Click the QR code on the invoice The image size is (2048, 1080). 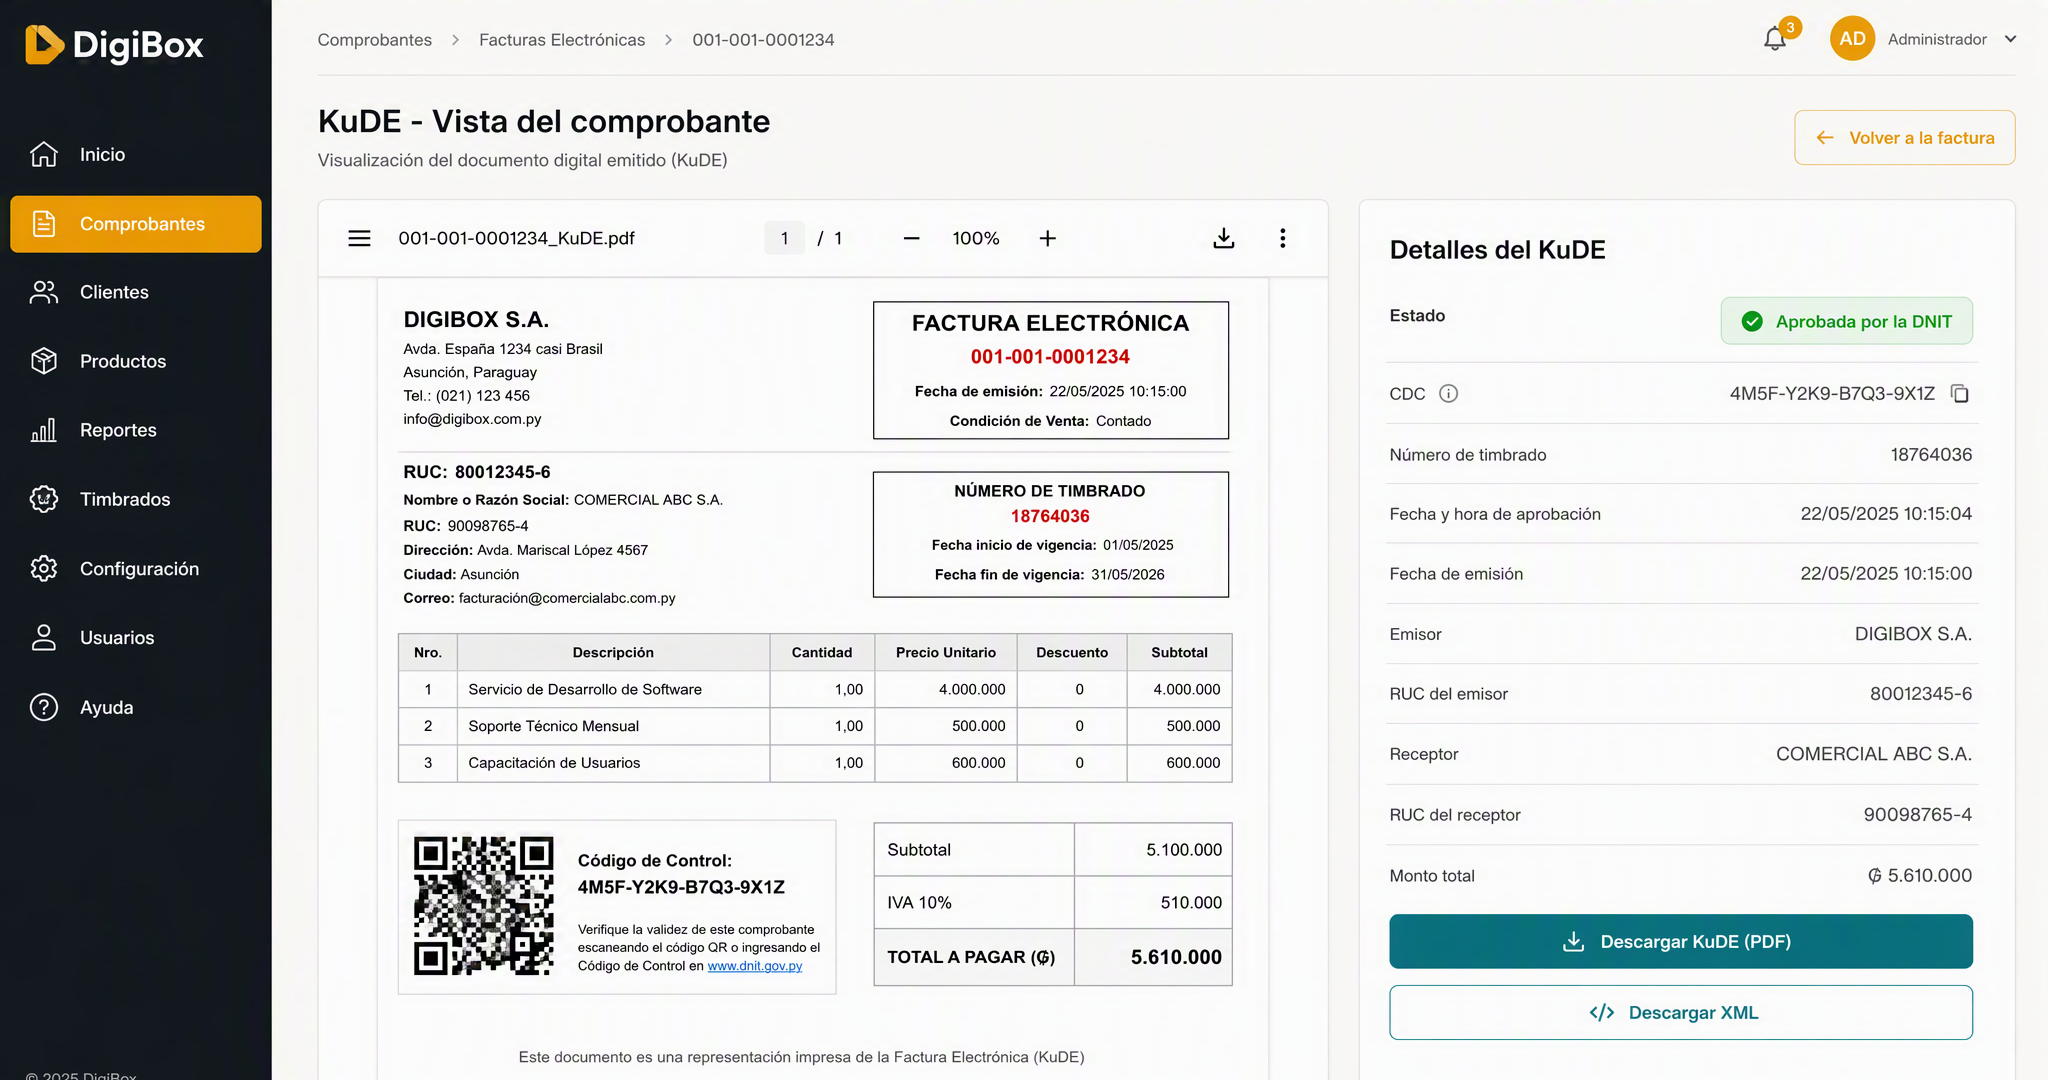(x=484, y=906)
